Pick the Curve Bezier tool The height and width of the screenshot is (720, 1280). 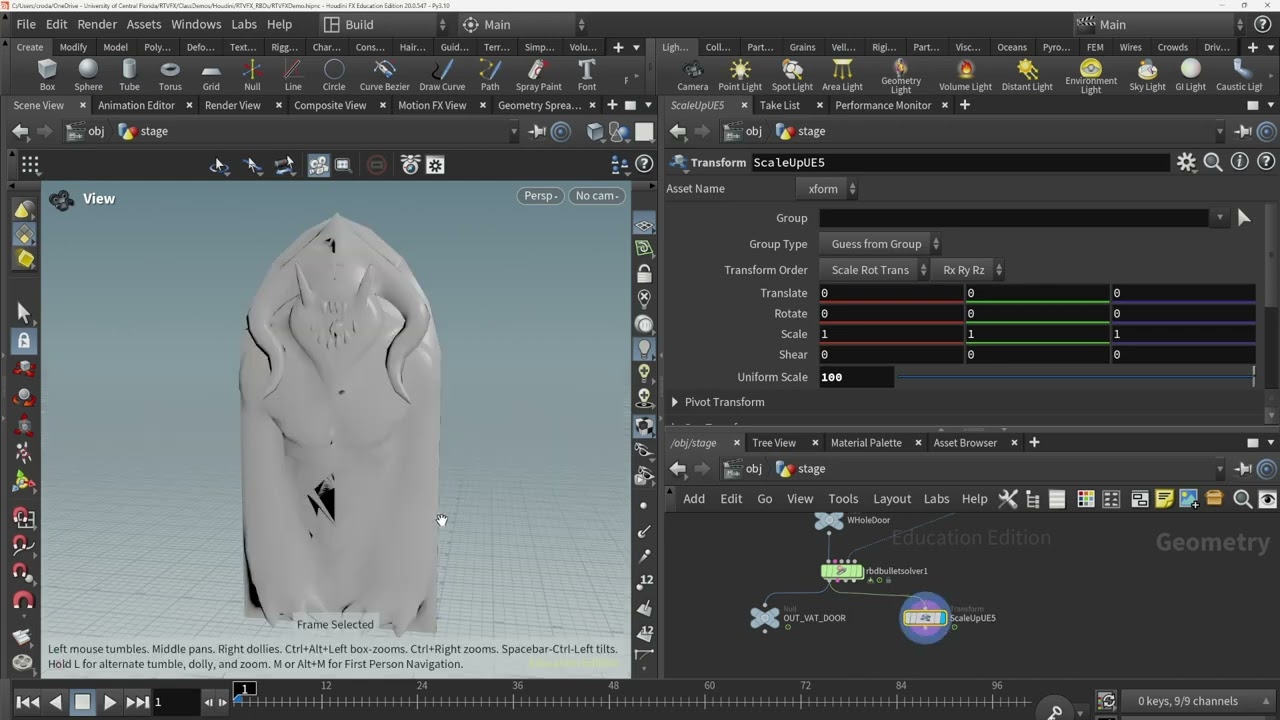click(384, 74)
